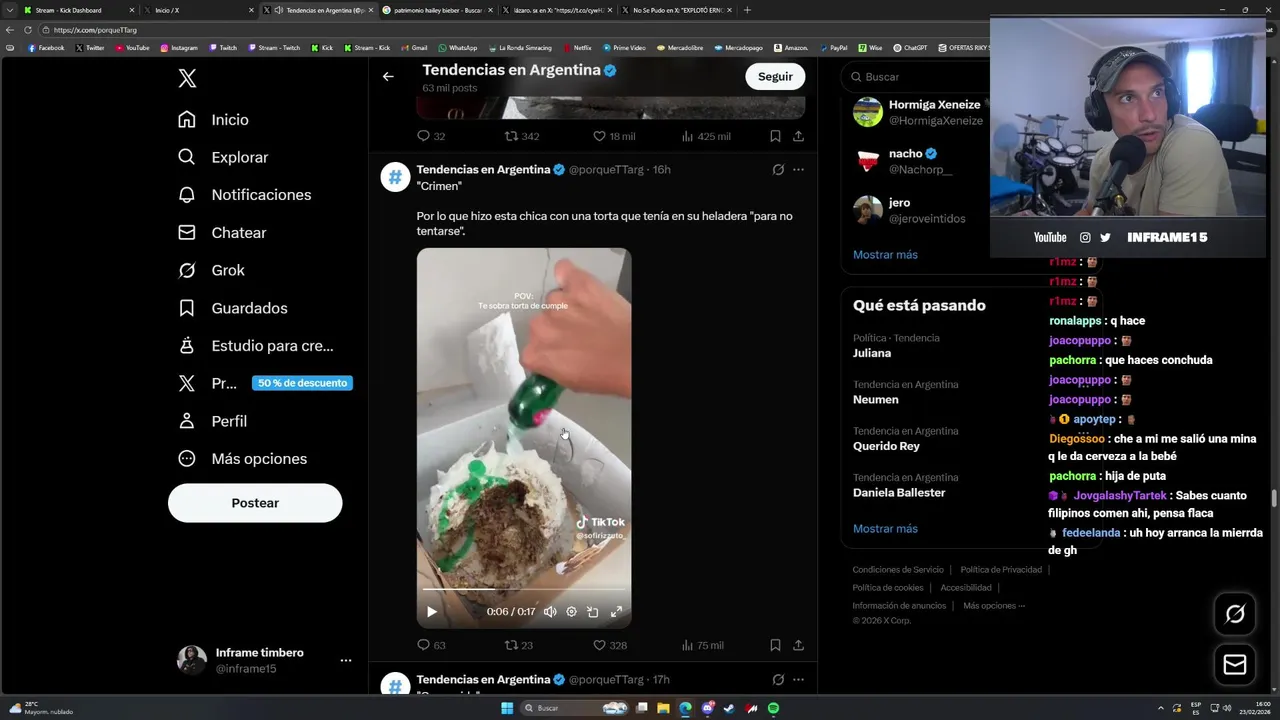Open Perfil in sidebar
The height and width of the screenshot is (720, 1280).
point(212,421)
